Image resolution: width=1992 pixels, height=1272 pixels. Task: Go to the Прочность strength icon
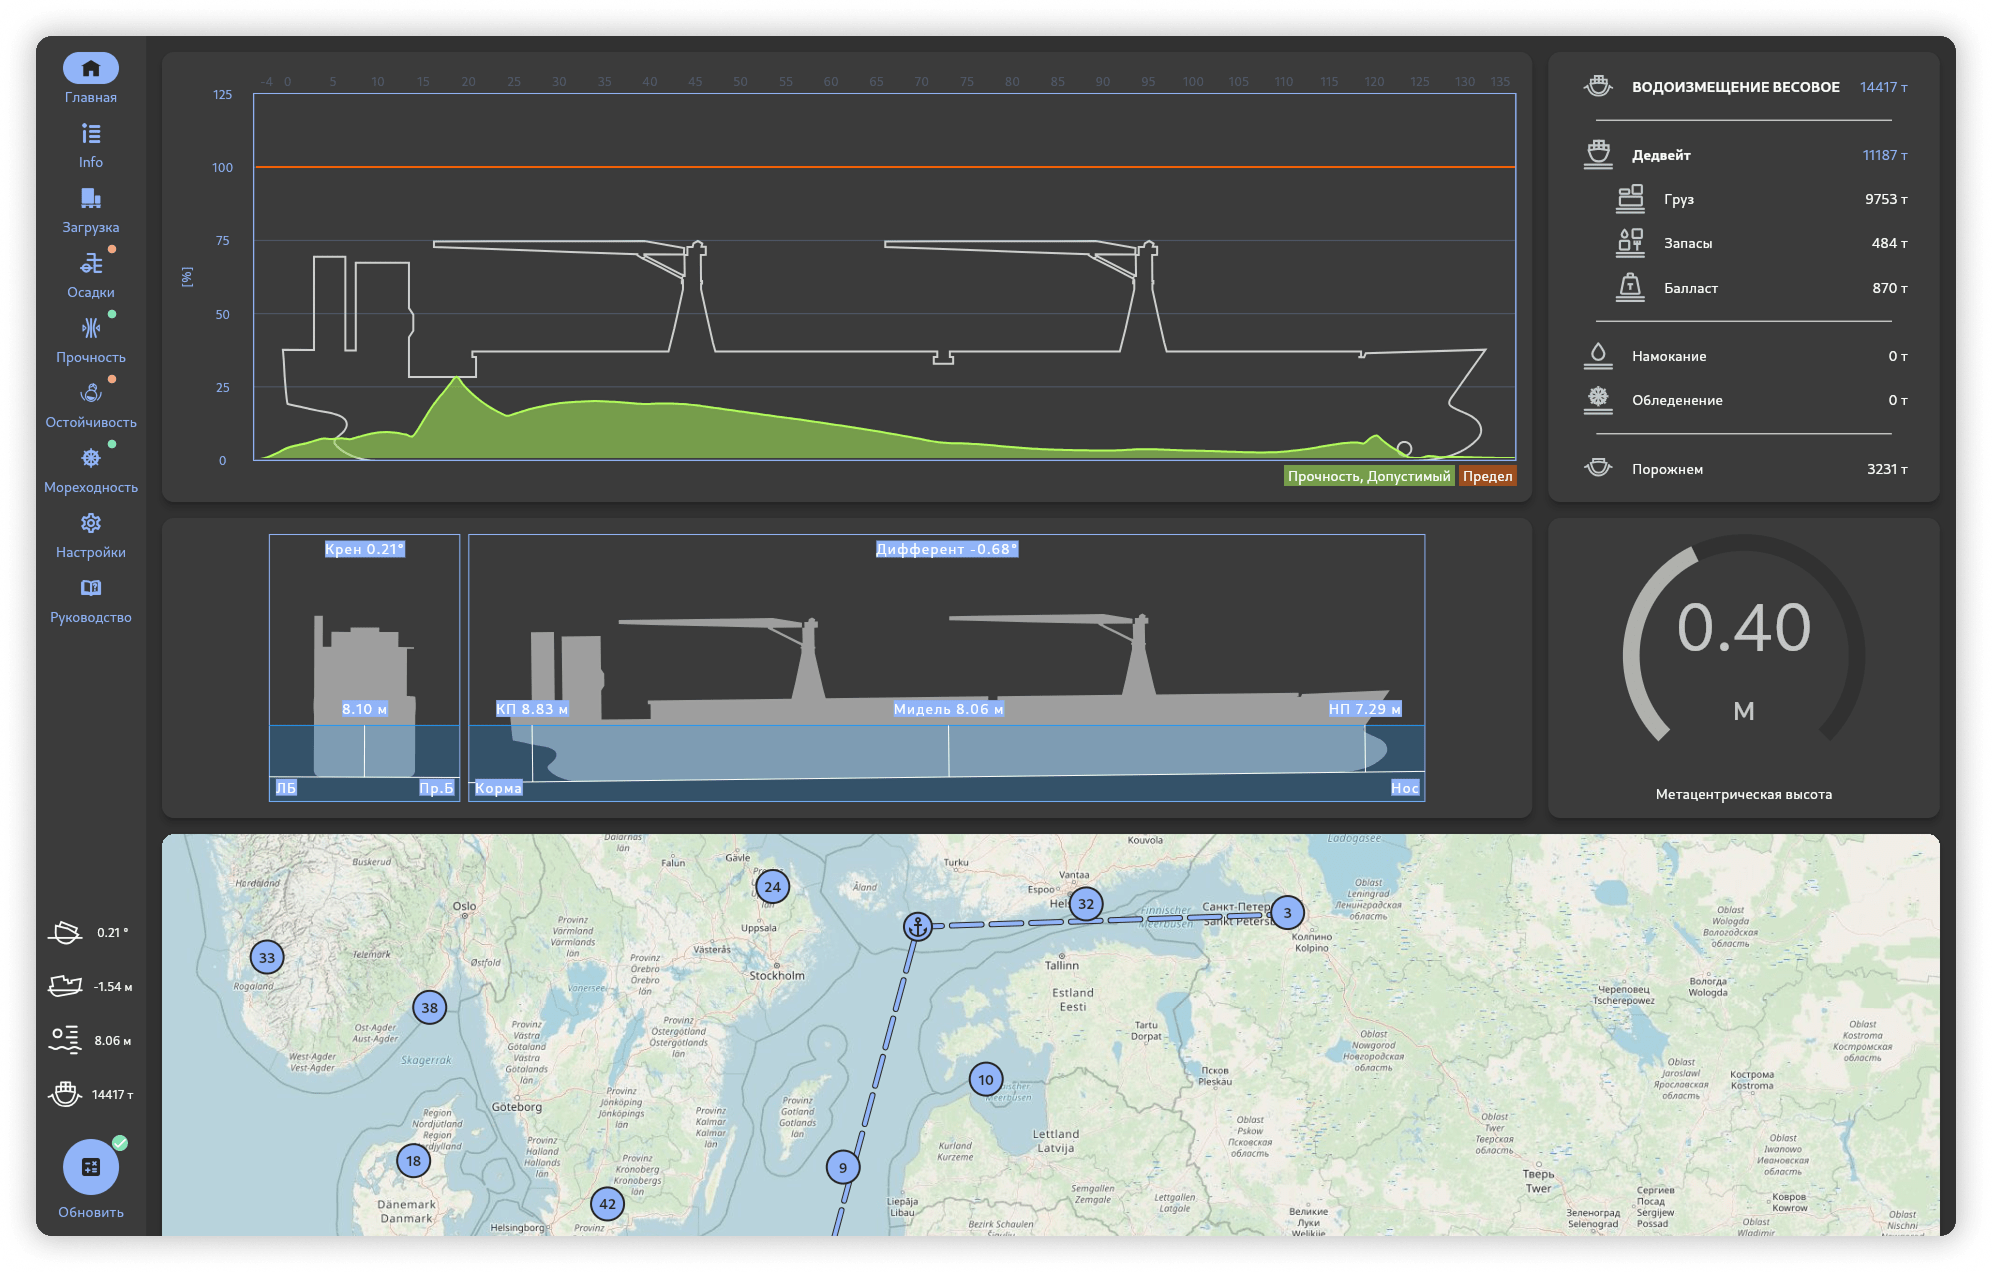click(91, 329)
